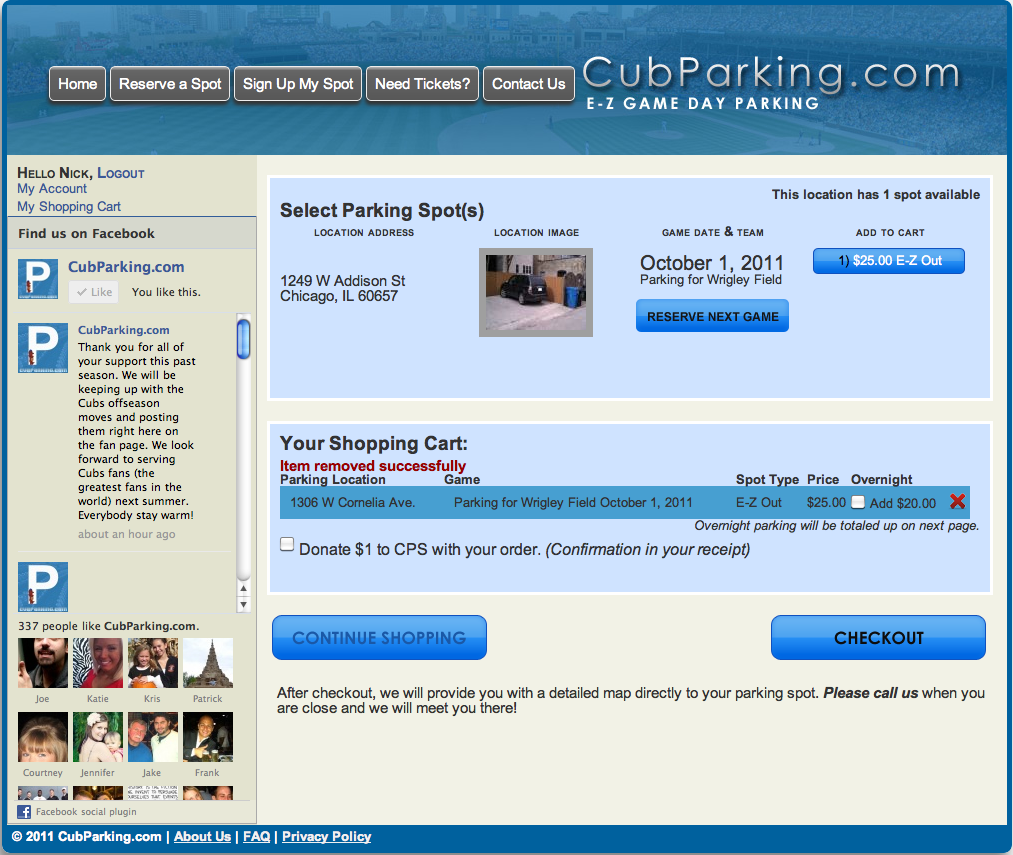Open Katie's Facebook profile photo
This screenshot has height=855, width=1013.
click(98, 663)
